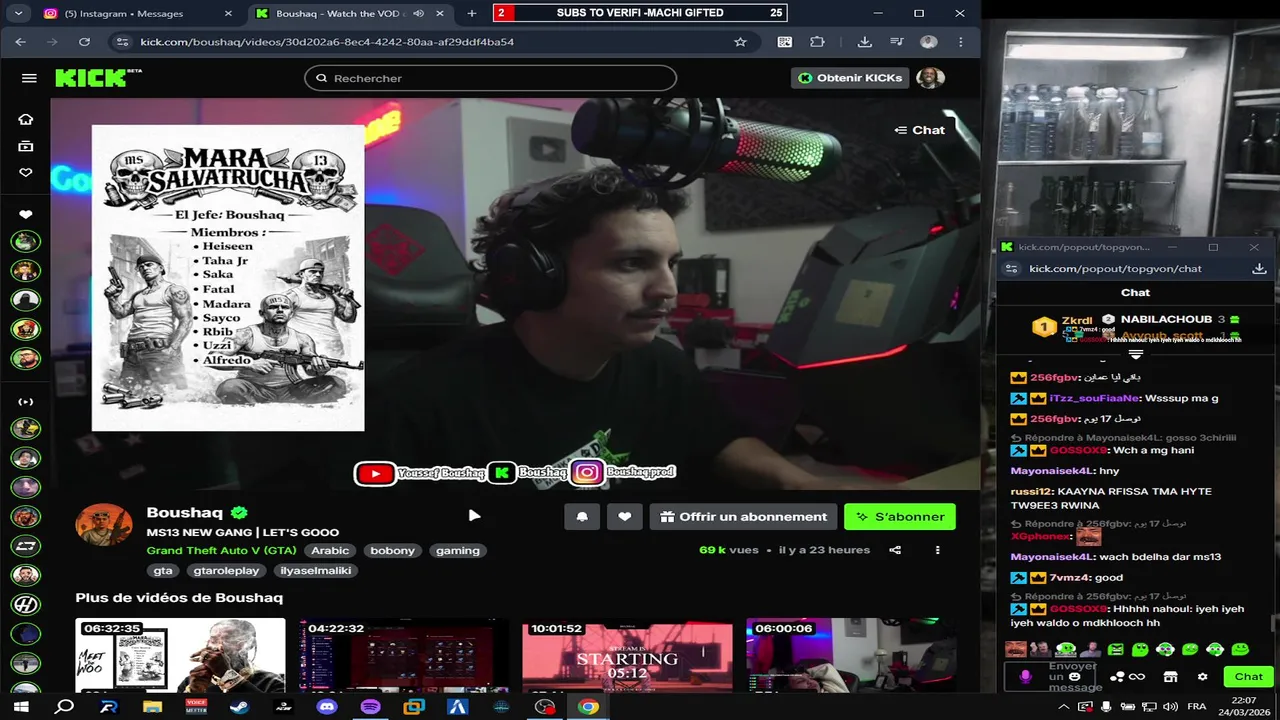Toggle Chat panel on video player
This screenshot has width=1280, height=720.
coord(919,130)
